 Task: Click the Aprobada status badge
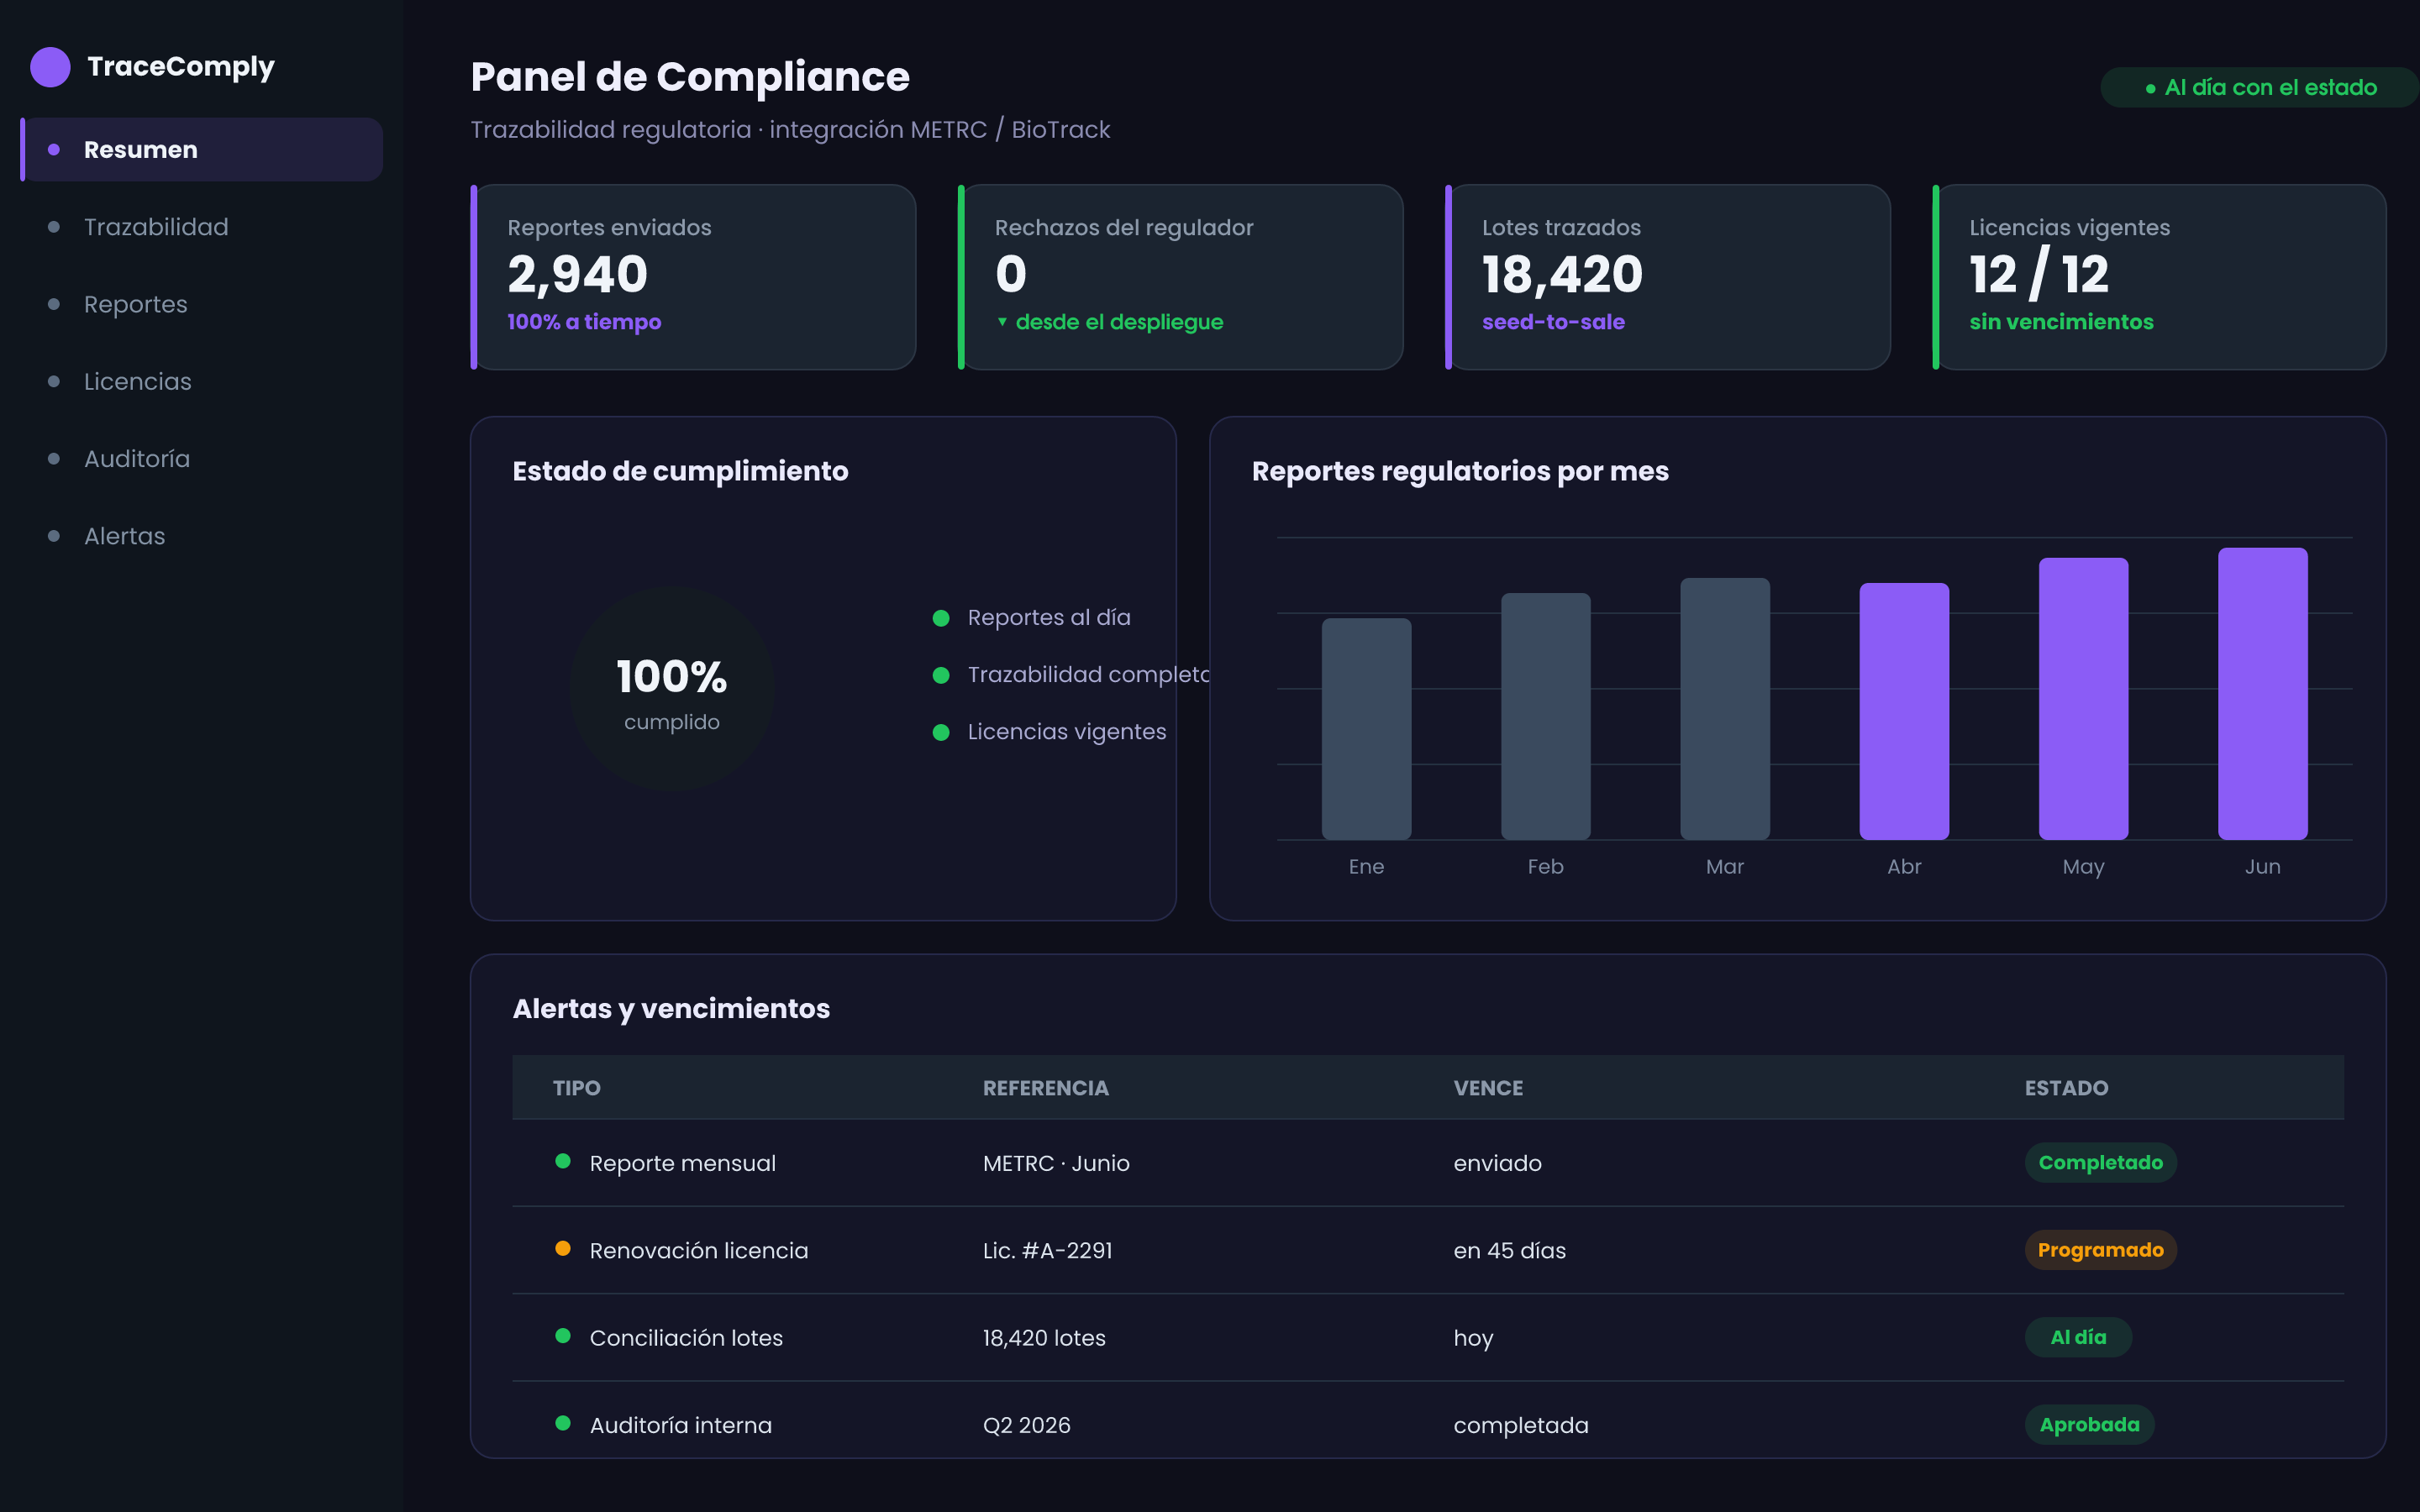[2089, 1425]
